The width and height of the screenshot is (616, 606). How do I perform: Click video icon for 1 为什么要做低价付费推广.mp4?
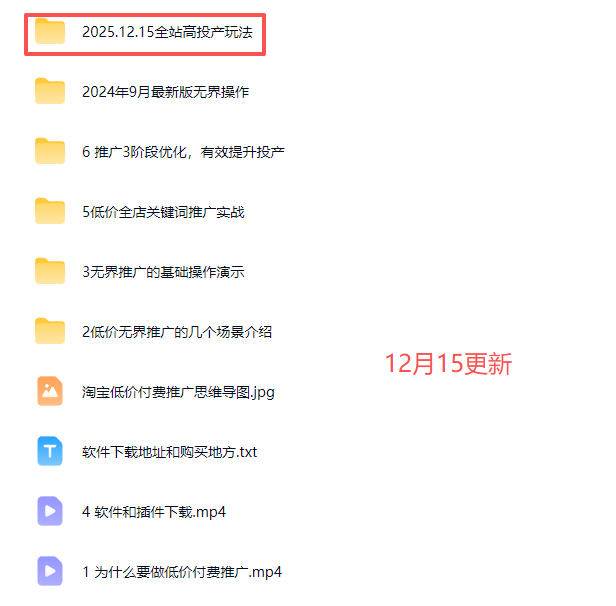50,571
